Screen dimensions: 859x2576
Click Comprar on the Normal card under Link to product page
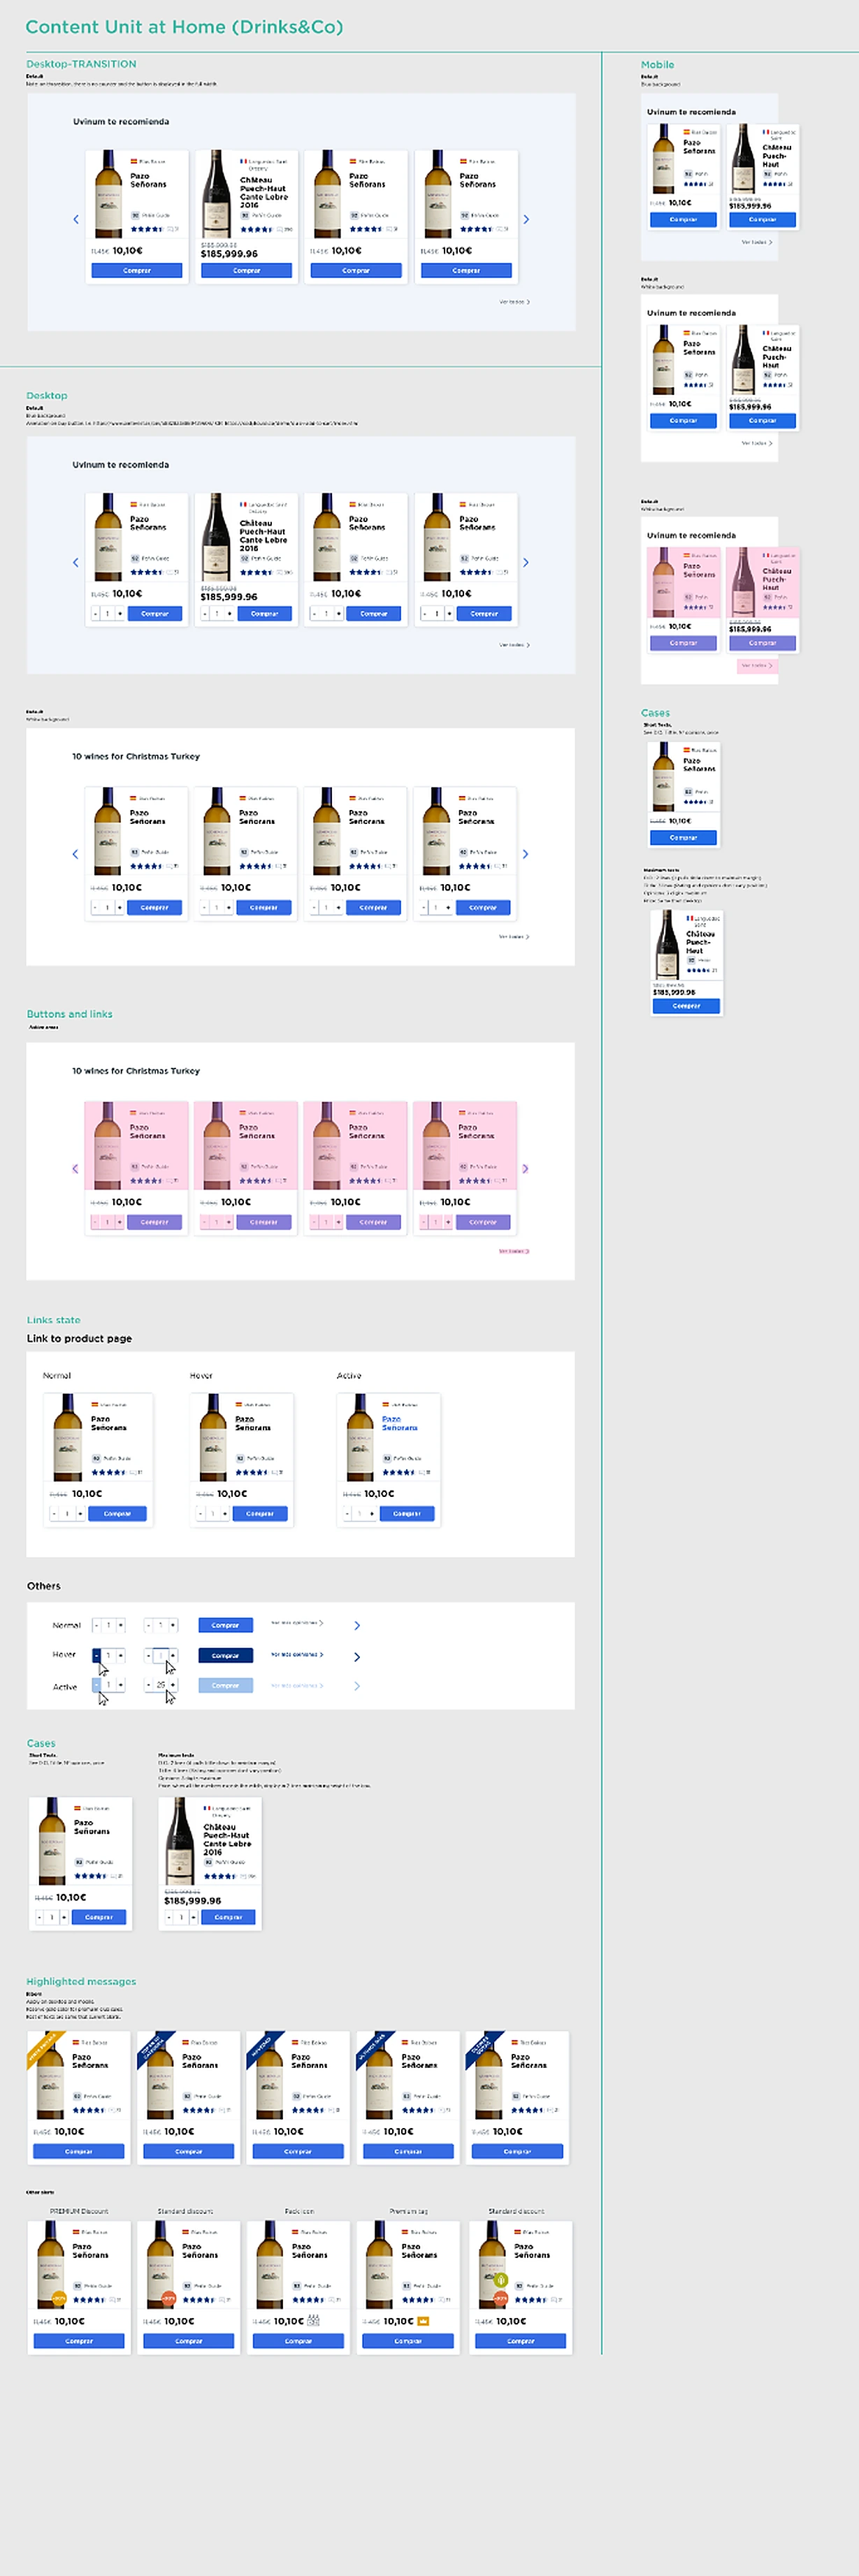[117, 1513]
